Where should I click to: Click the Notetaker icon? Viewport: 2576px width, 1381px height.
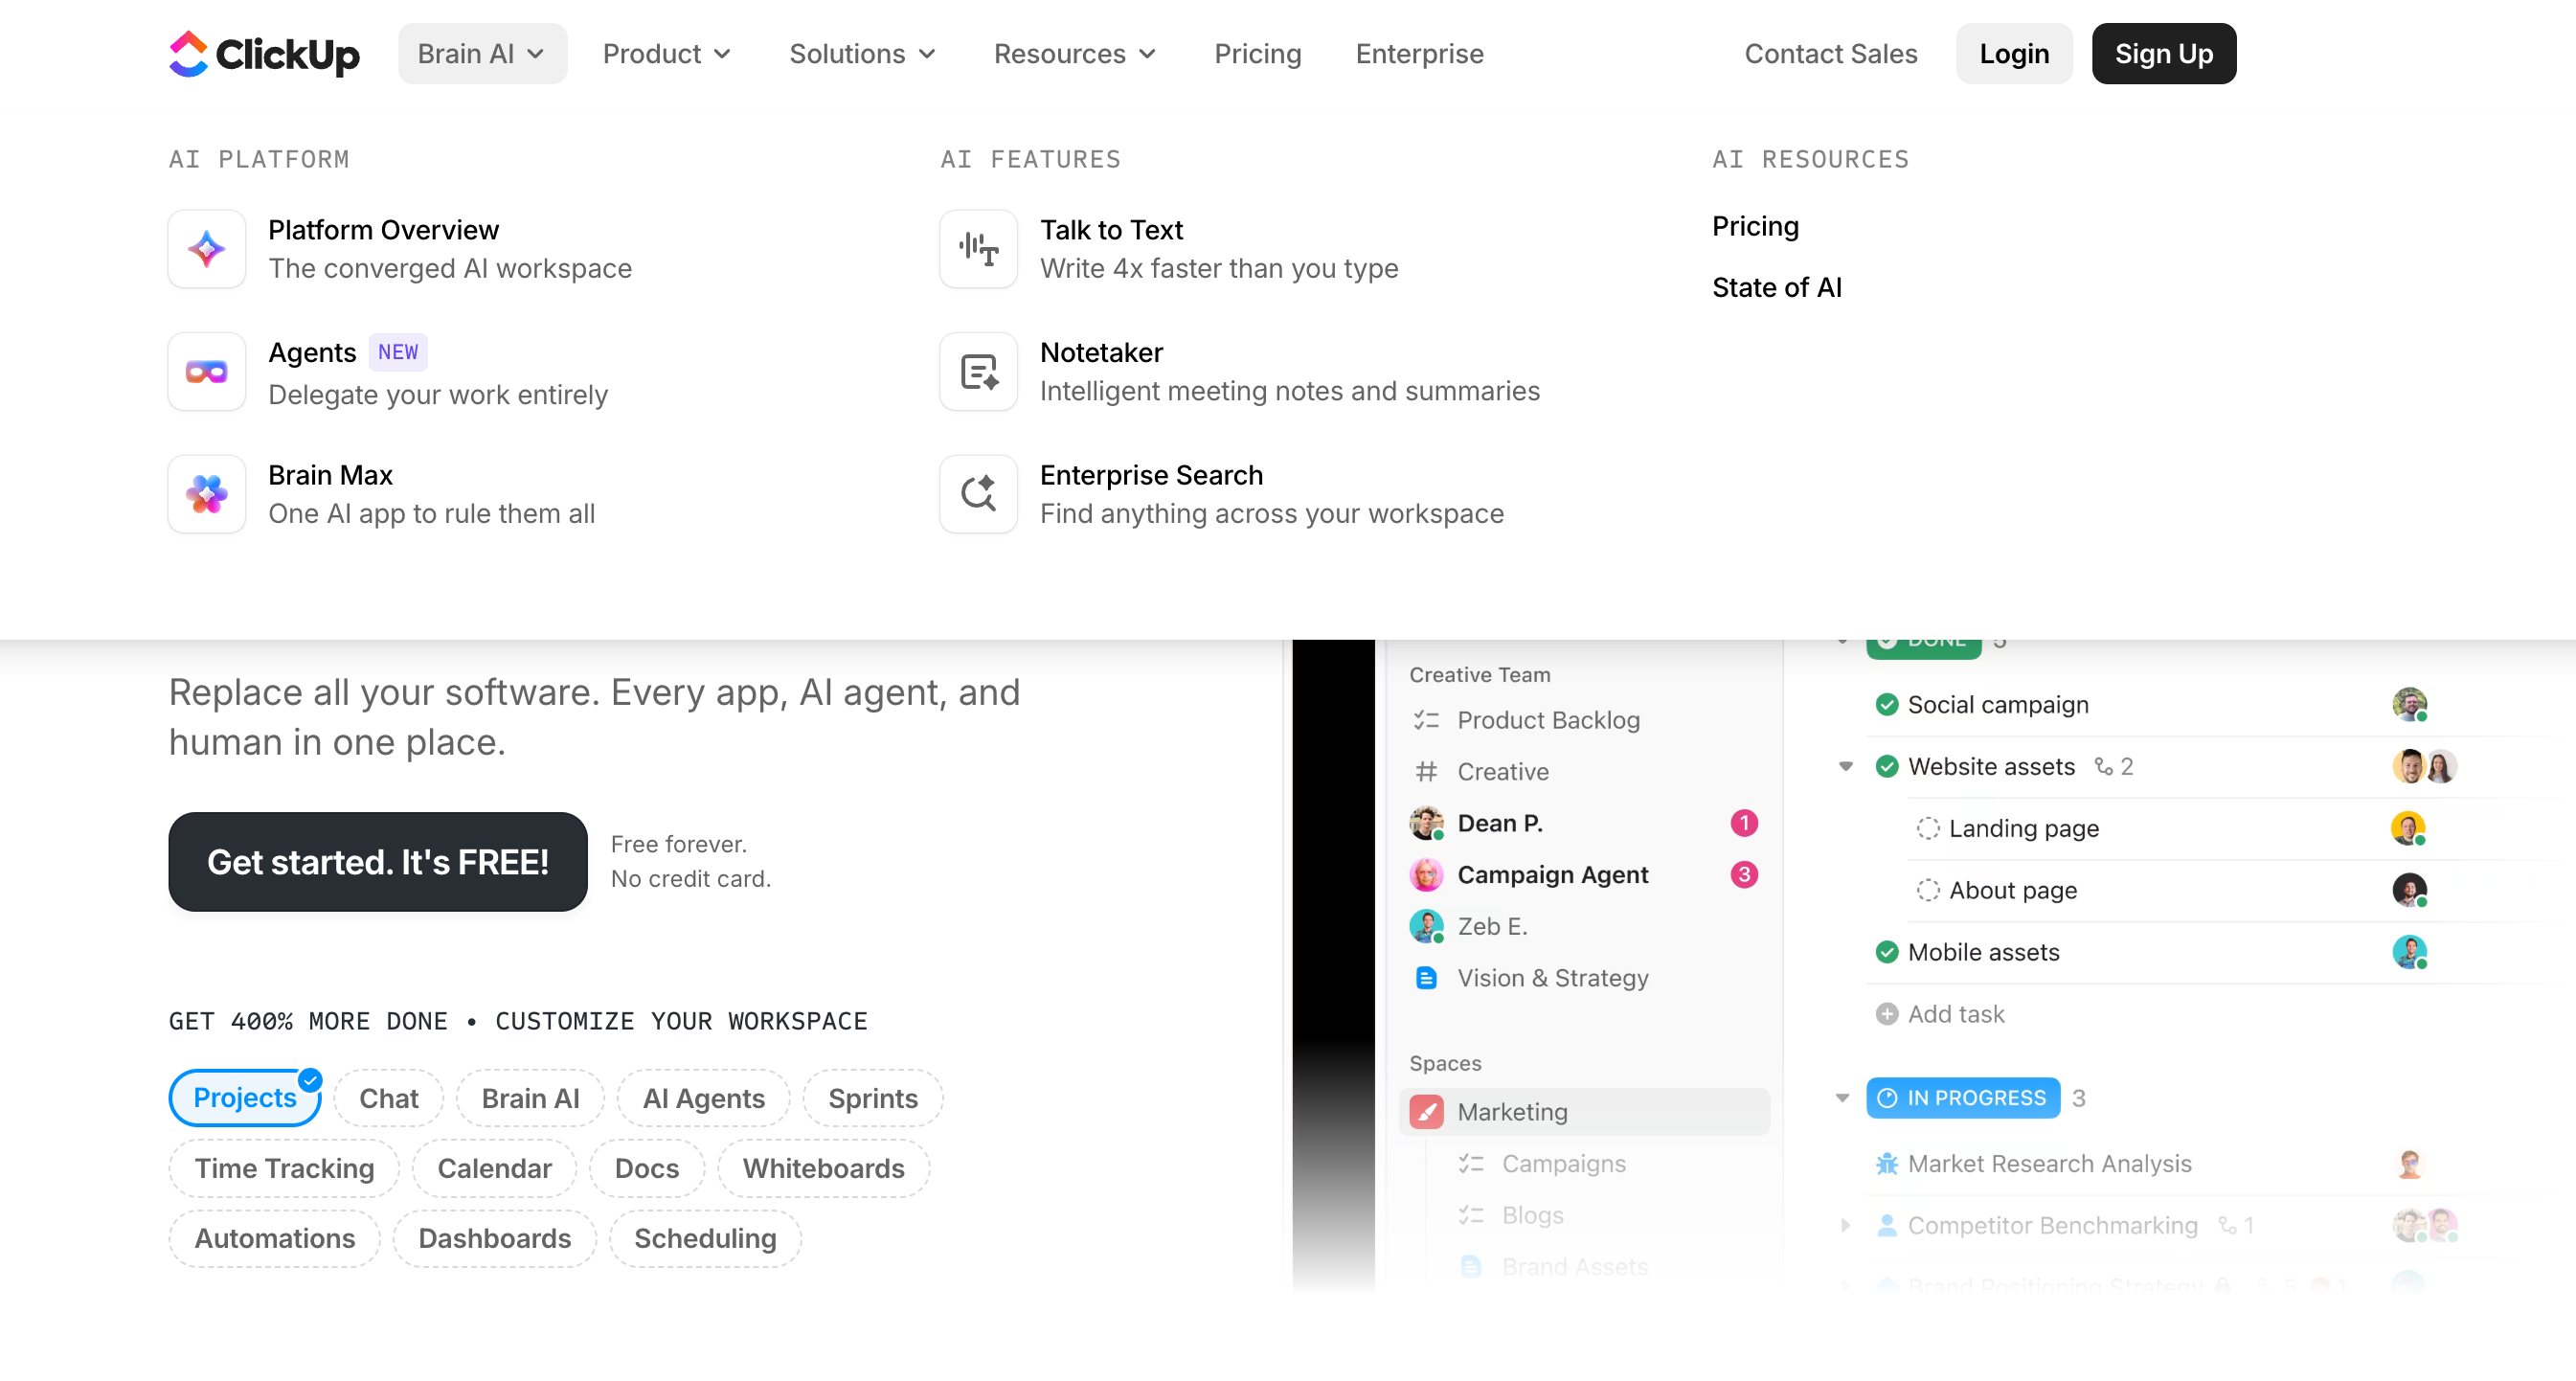pos(978,372)
